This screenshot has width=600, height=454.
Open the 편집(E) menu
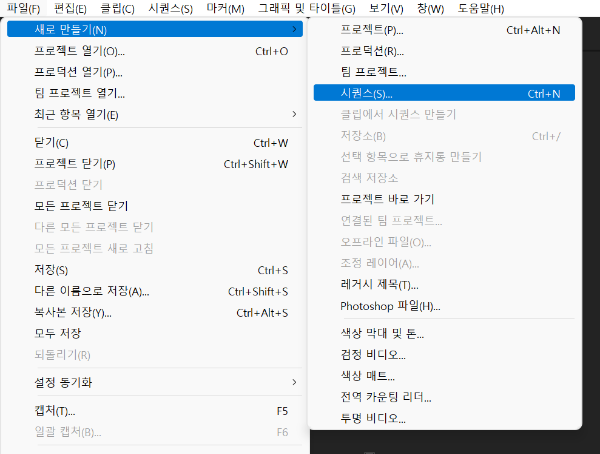point(70,8)
